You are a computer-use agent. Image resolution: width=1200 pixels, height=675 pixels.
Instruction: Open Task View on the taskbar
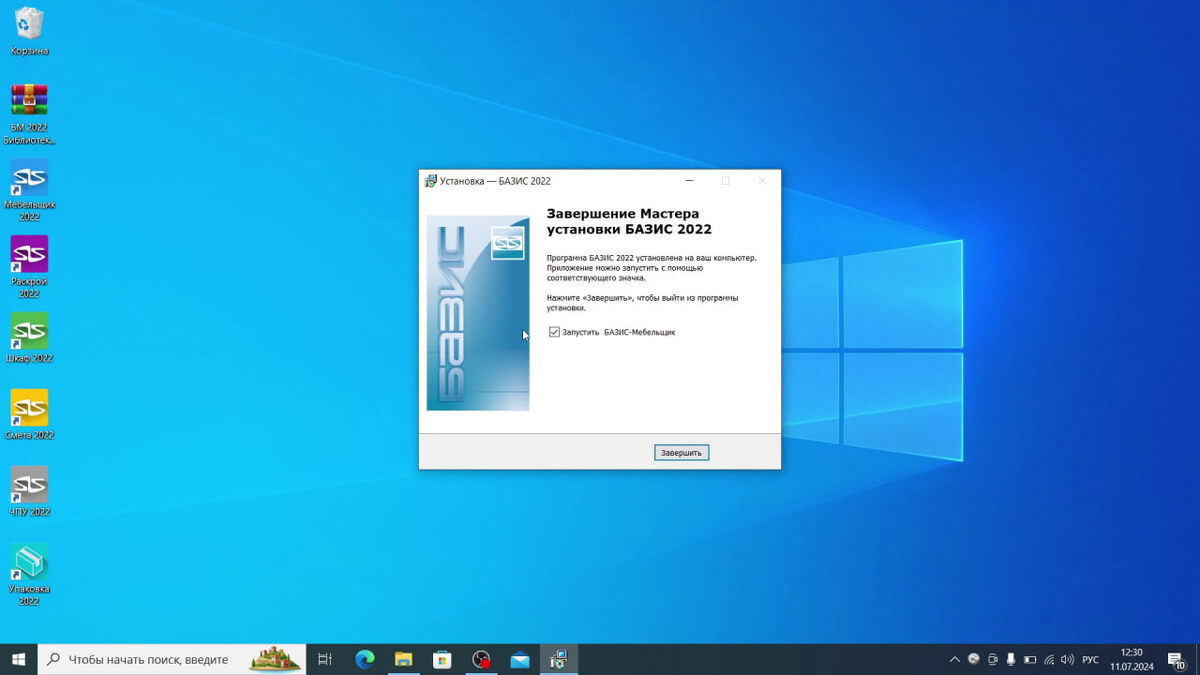tap(325, 660)
